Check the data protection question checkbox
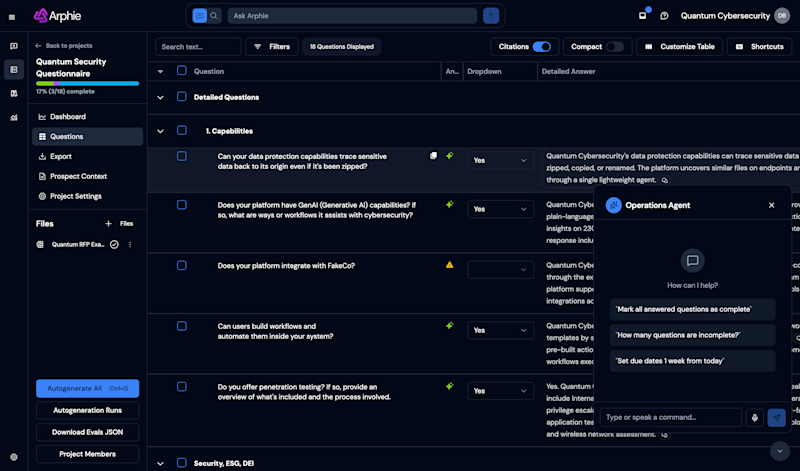800x471 pixels. [x=182, y=156]
